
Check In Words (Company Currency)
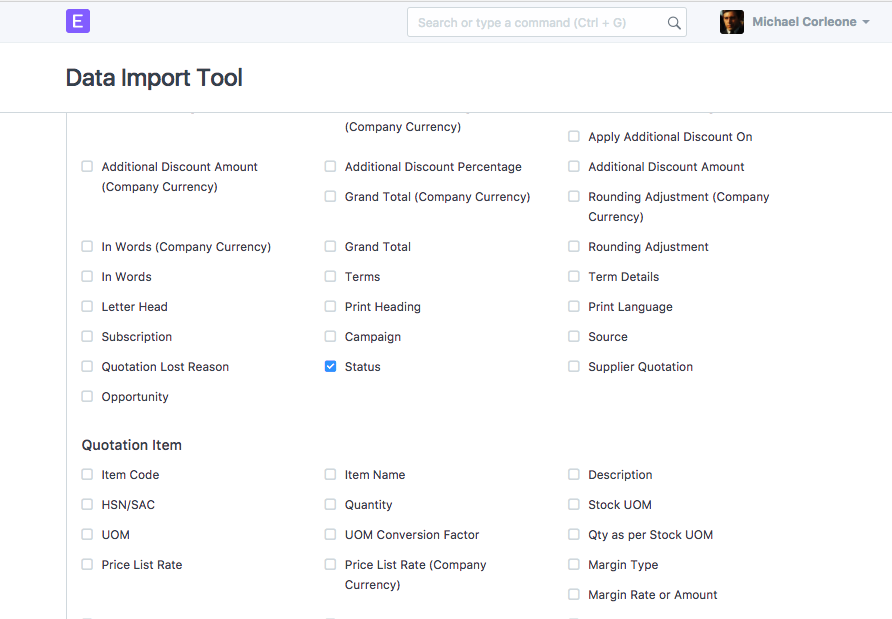click(87, 246)
